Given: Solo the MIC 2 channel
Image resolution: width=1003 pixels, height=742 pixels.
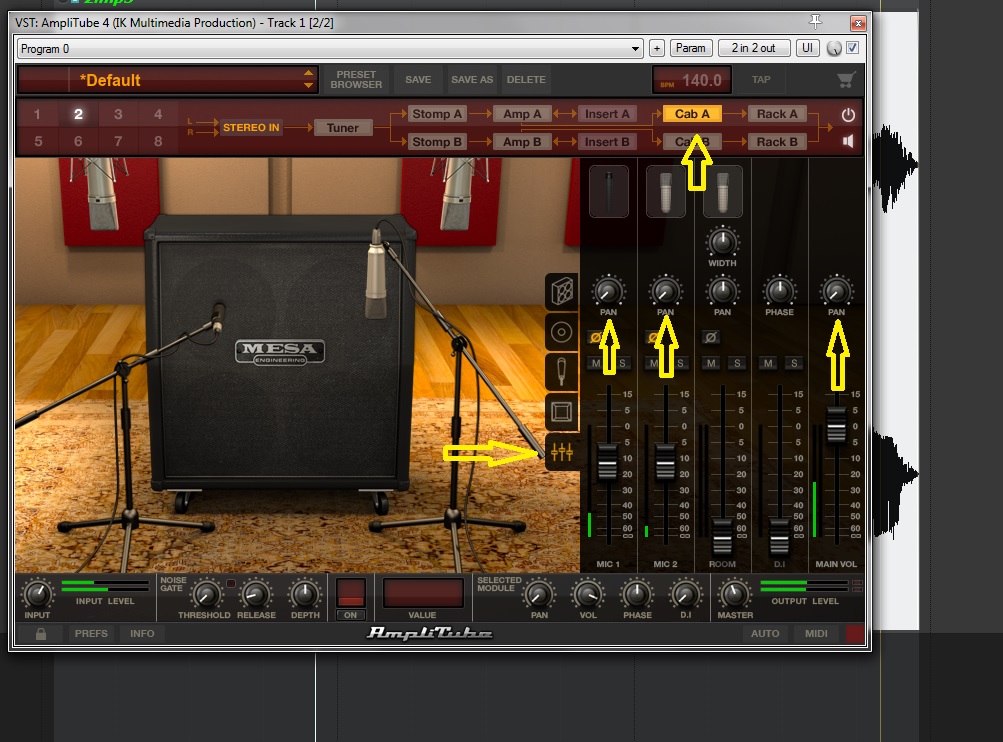Looking at the screenshot, I should click(x=679, y=363).
